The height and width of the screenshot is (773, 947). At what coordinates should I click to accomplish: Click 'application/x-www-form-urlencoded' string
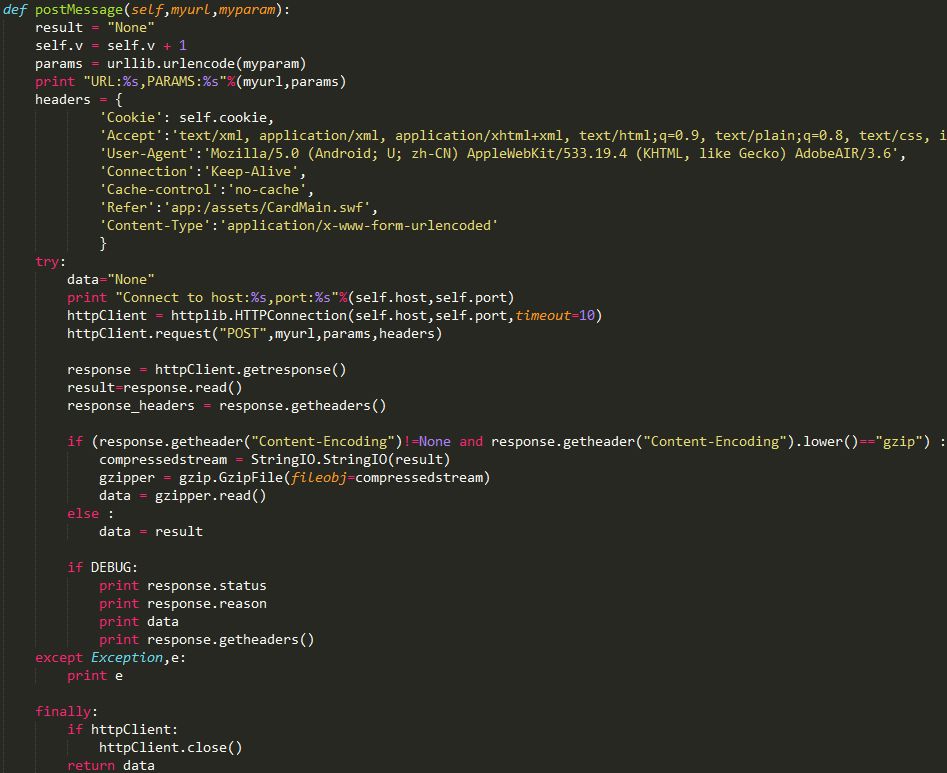point(359,226)
